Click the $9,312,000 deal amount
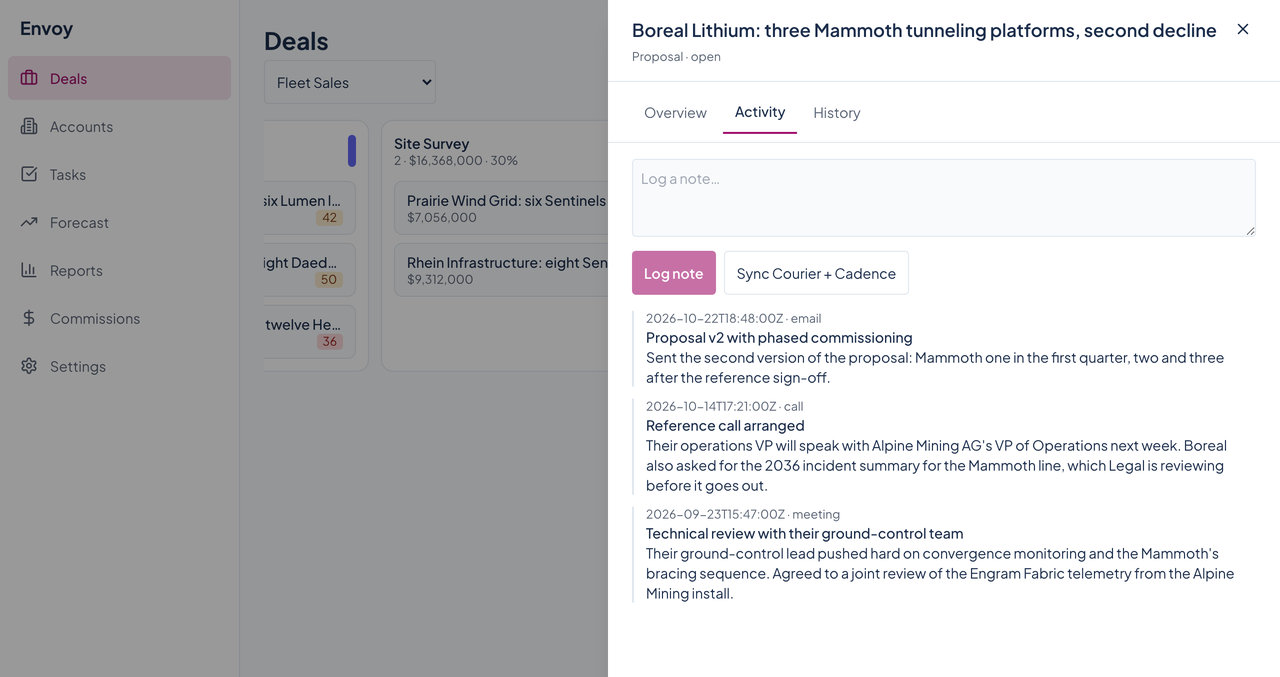This screenshot has width=1280, height=677. pos(440,279)
